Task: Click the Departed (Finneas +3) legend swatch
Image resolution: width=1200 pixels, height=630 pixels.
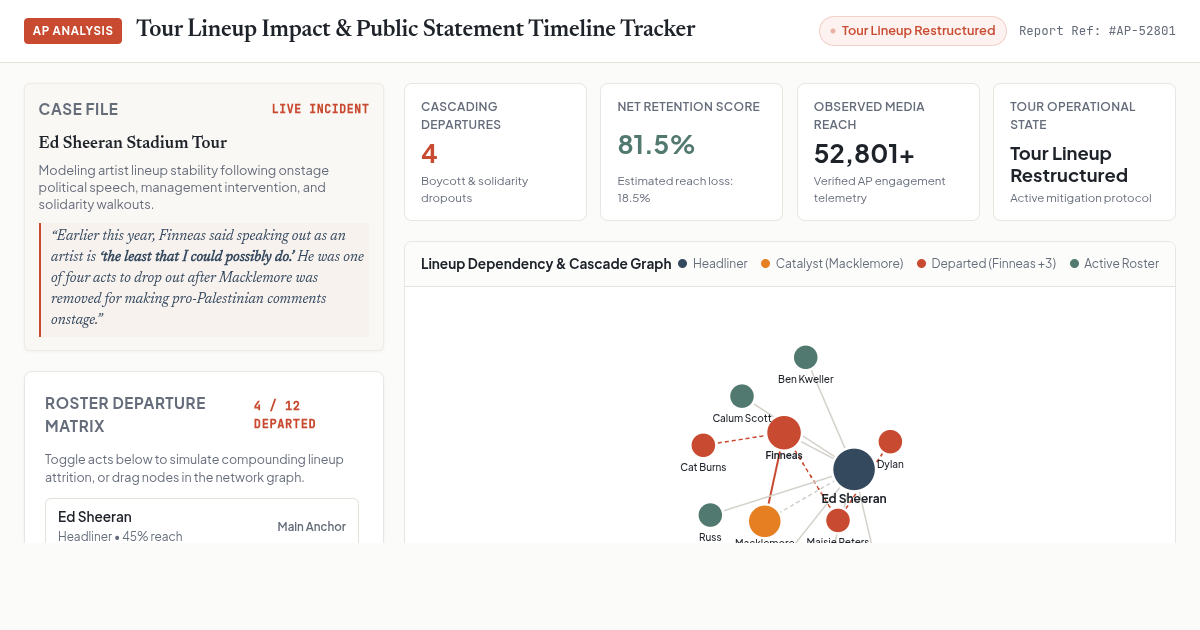Action: pos(922,264)
